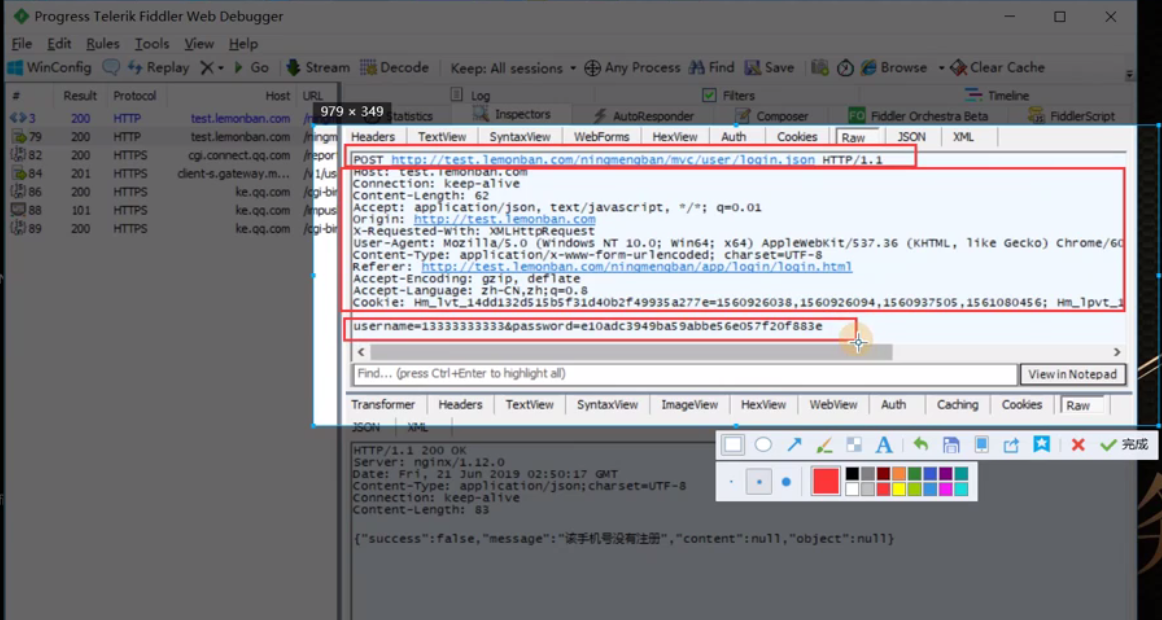
Task: Select request WebForms tab
Action: [x=601, y=137]
